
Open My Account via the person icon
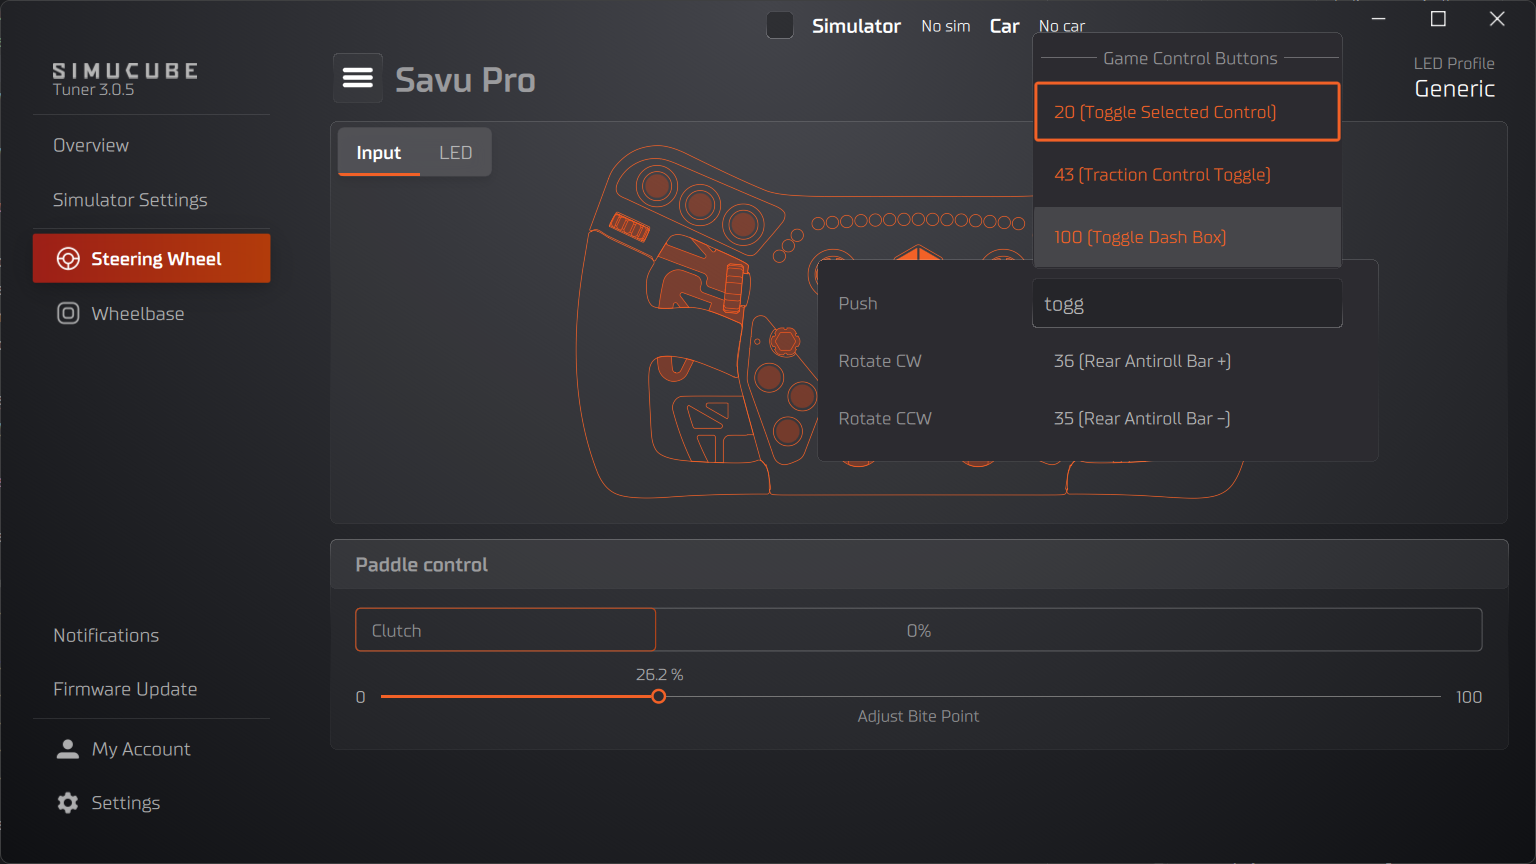tap(67, 748)
